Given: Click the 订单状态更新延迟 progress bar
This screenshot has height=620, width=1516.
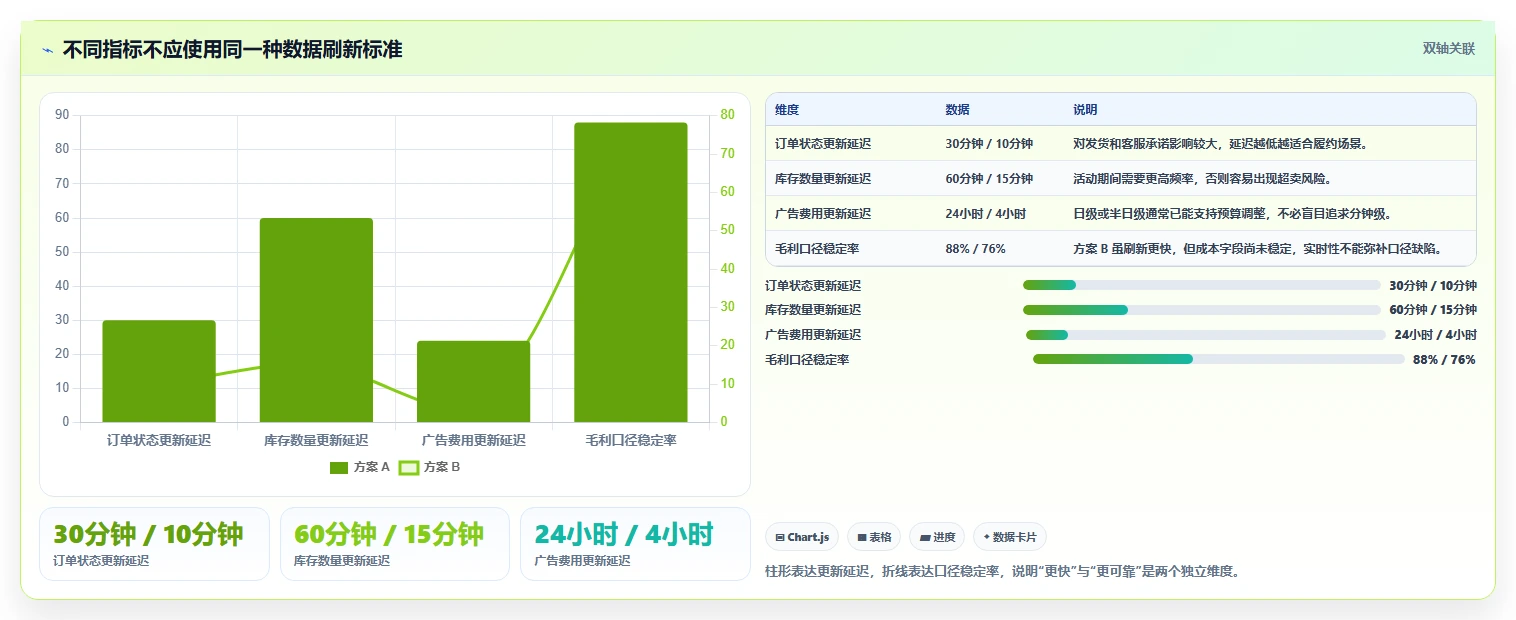Looking at the screenshot, I should [1202, 285].
